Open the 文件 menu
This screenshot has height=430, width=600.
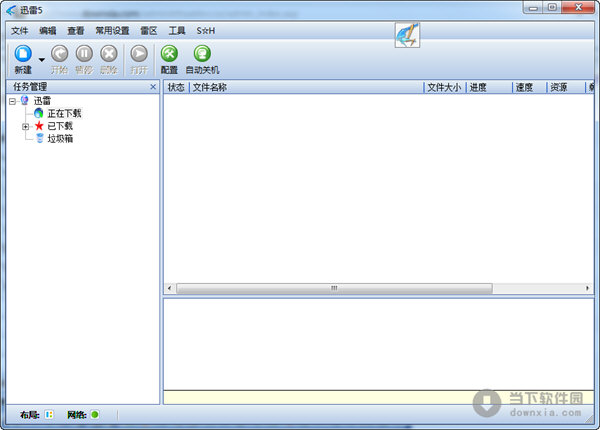click(x=19, y=31)
